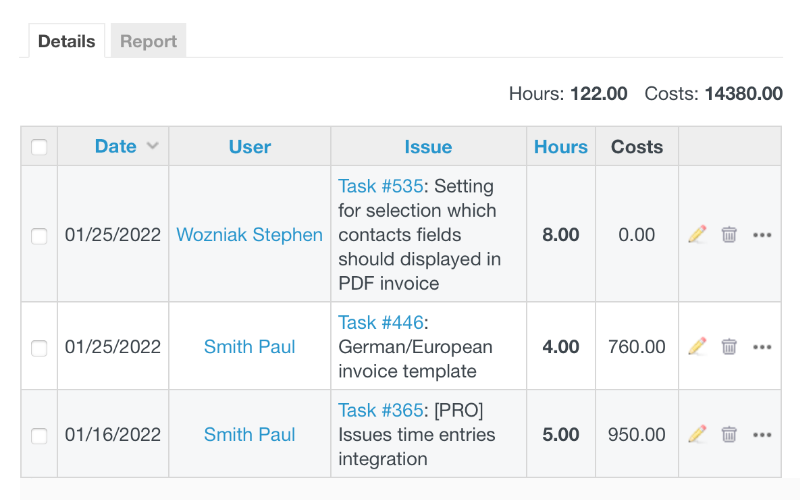Delete the Task #535 time entry
This screenshot has height=500, width=800.
[729, 235]
